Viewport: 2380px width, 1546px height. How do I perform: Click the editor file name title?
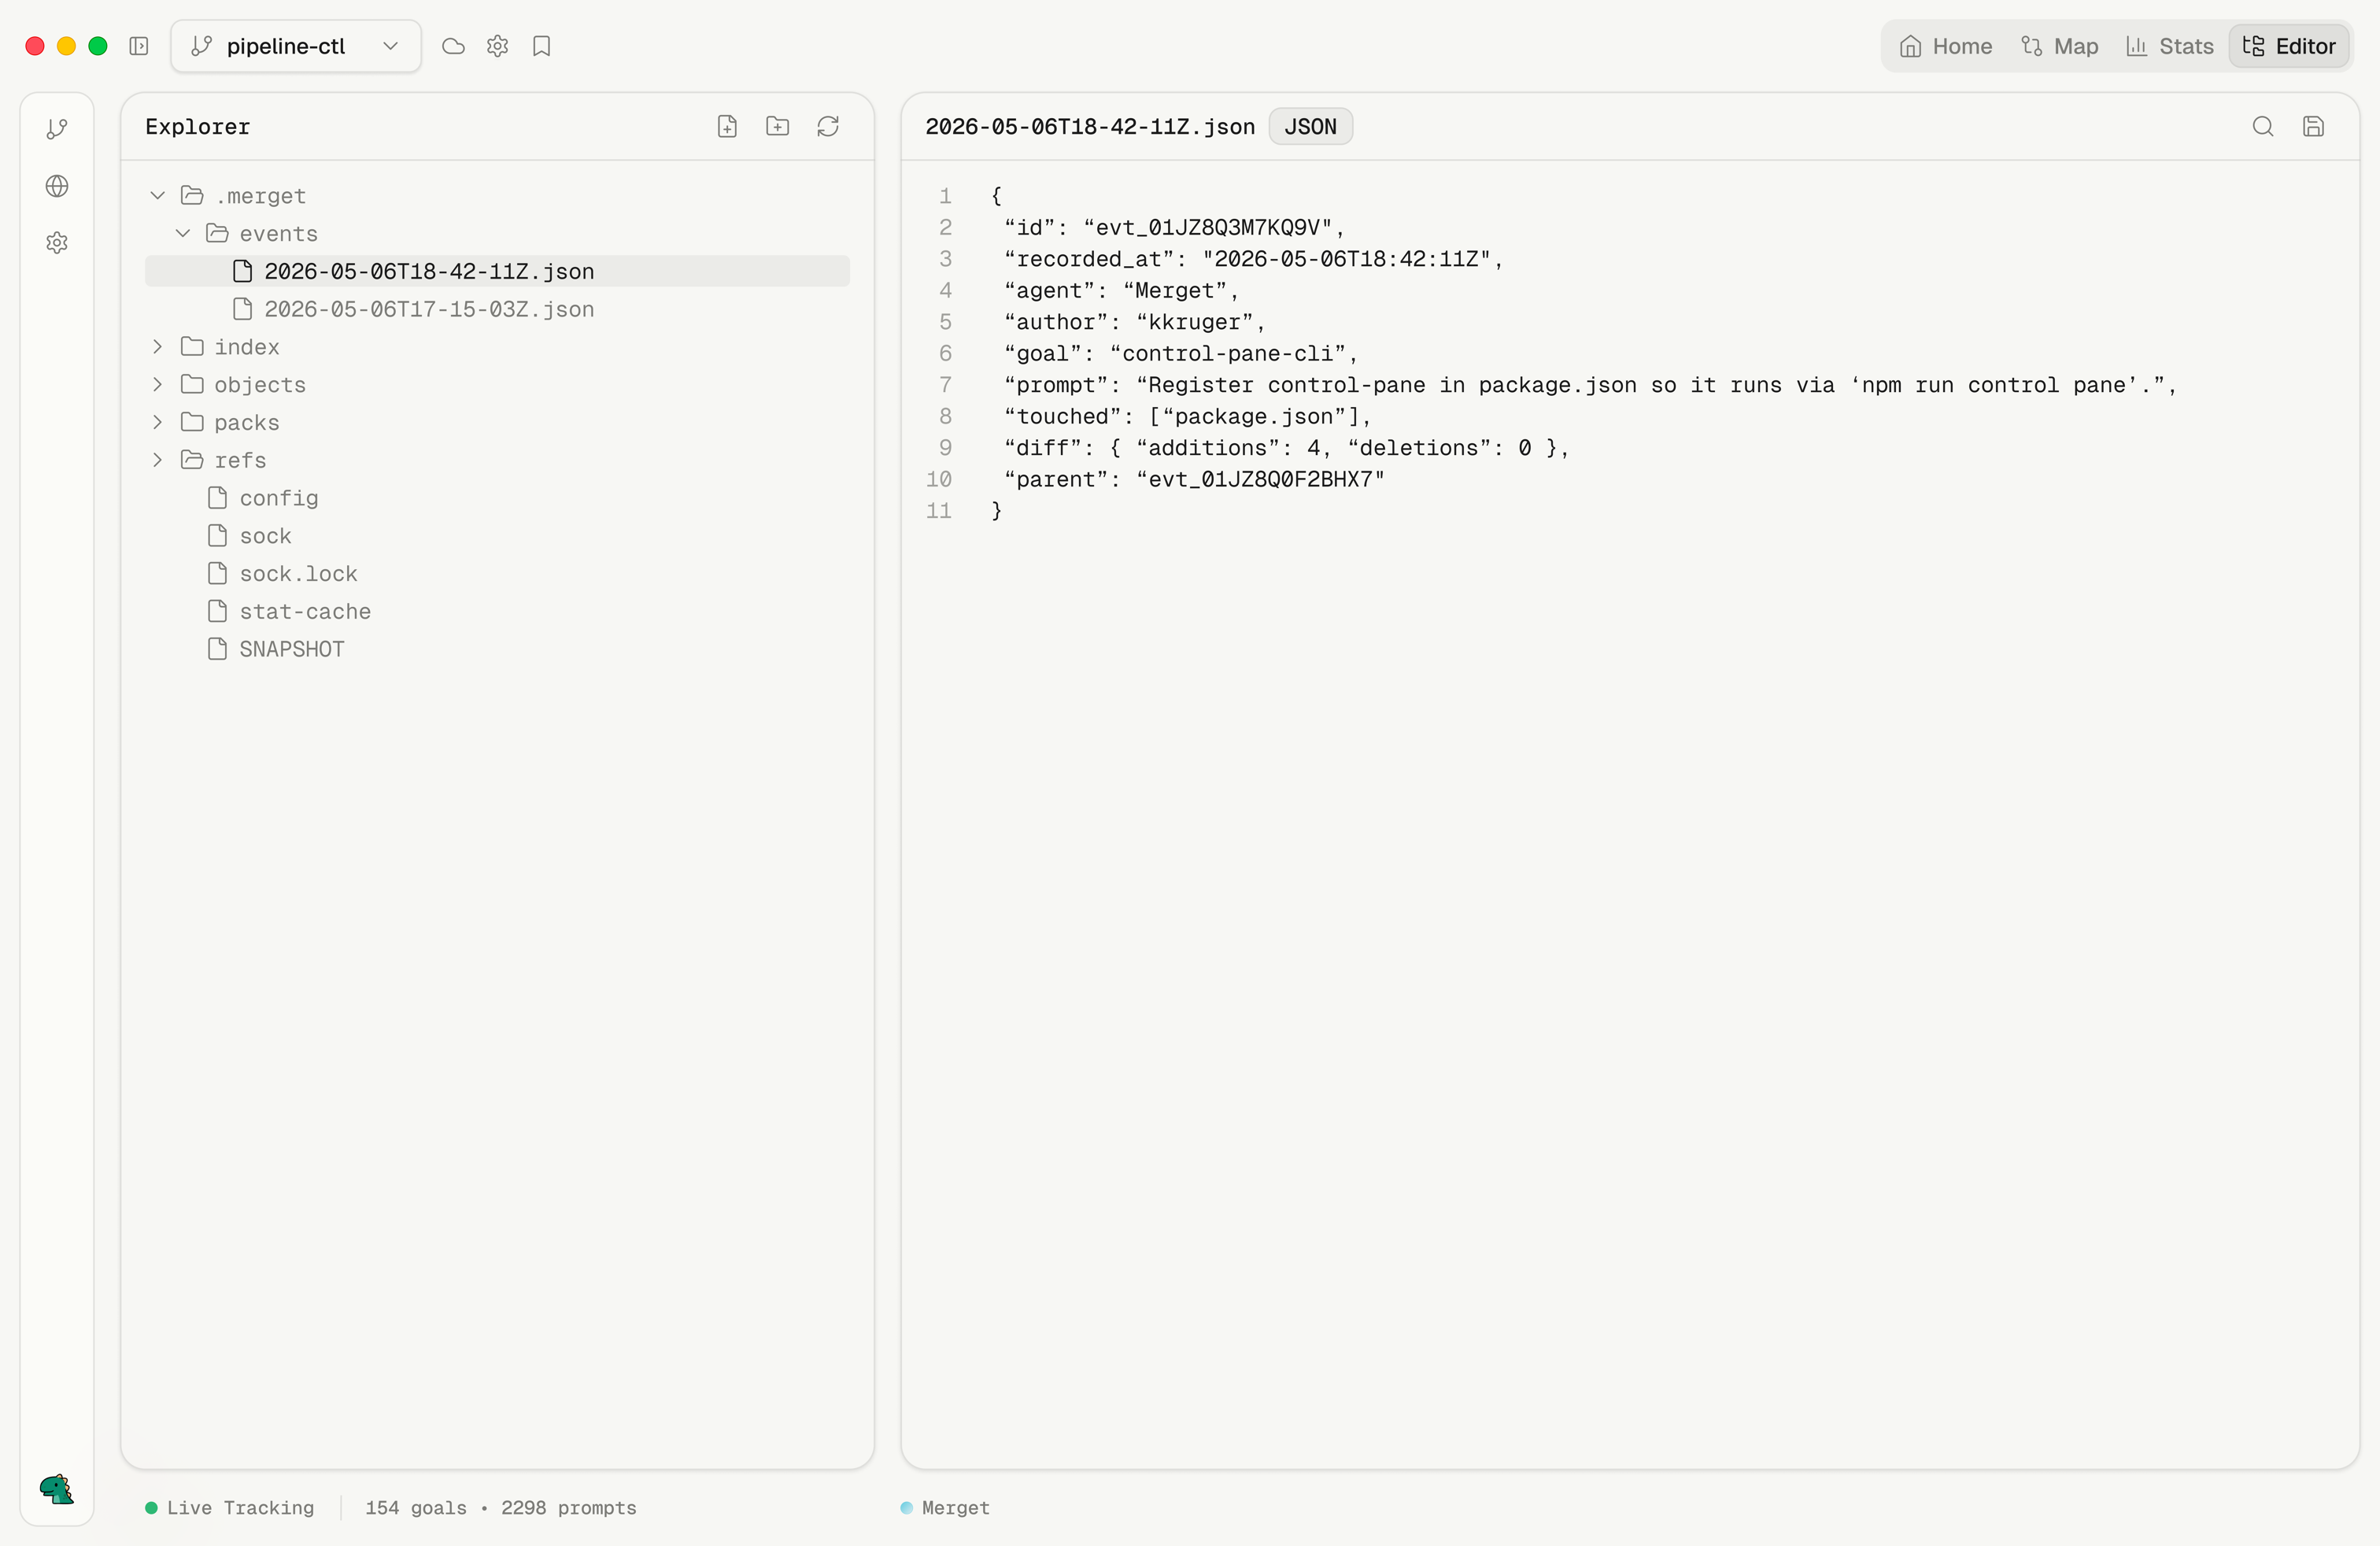1089,126
